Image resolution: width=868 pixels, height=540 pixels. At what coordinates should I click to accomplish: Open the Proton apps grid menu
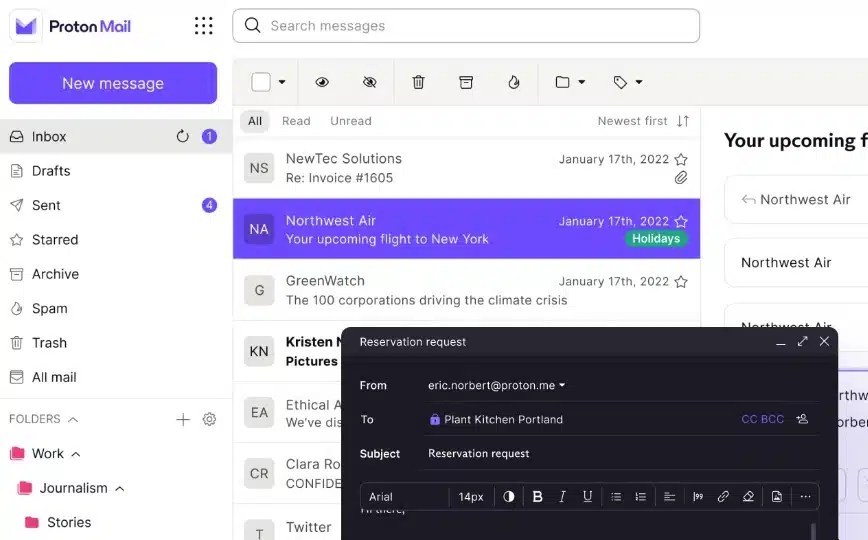(204, 25)
